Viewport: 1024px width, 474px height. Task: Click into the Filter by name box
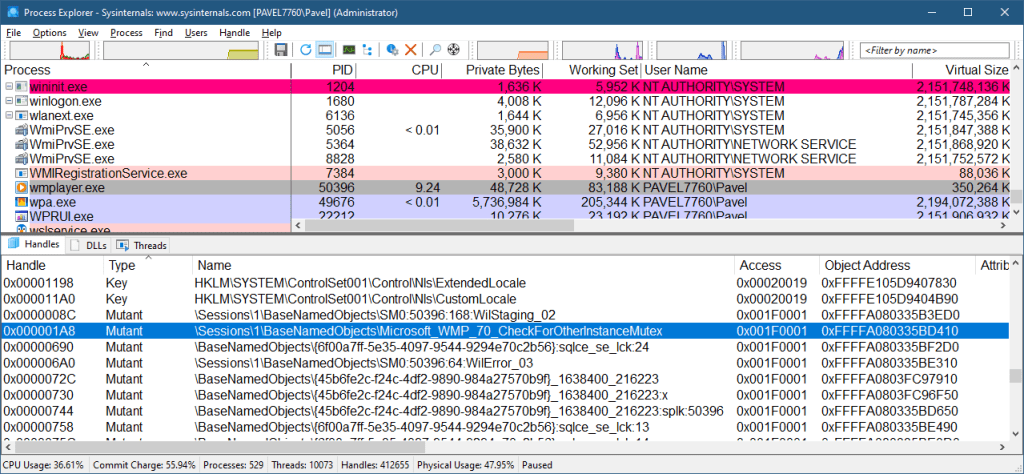tap(935, 50)
